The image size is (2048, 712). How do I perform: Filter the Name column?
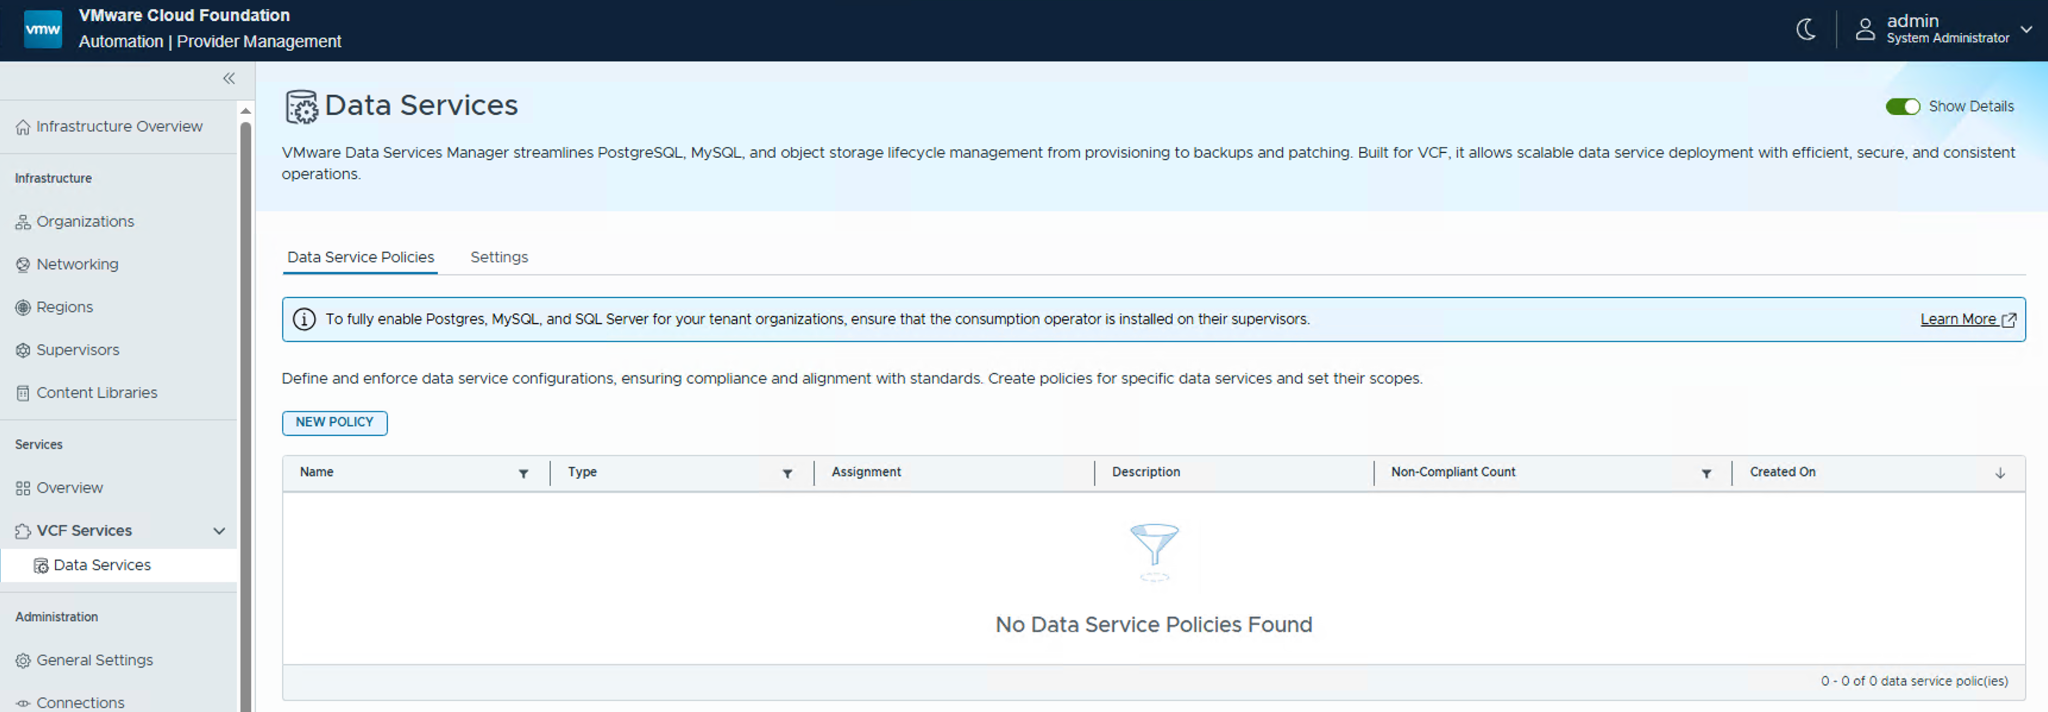[523, 474]
